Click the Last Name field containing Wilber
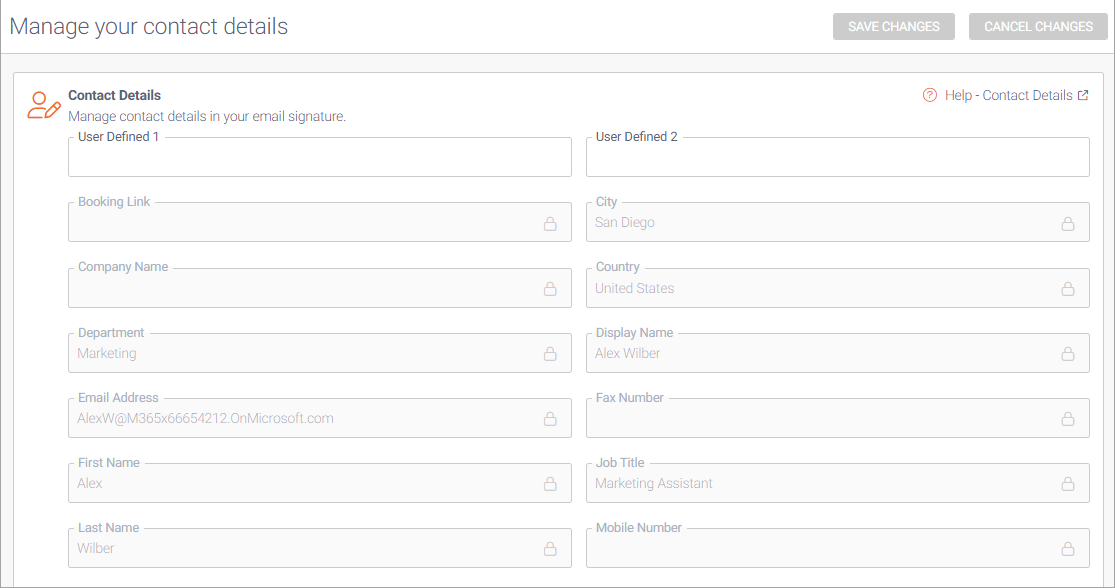This screenshot has height=588, width=1115. tap(300, 549)
